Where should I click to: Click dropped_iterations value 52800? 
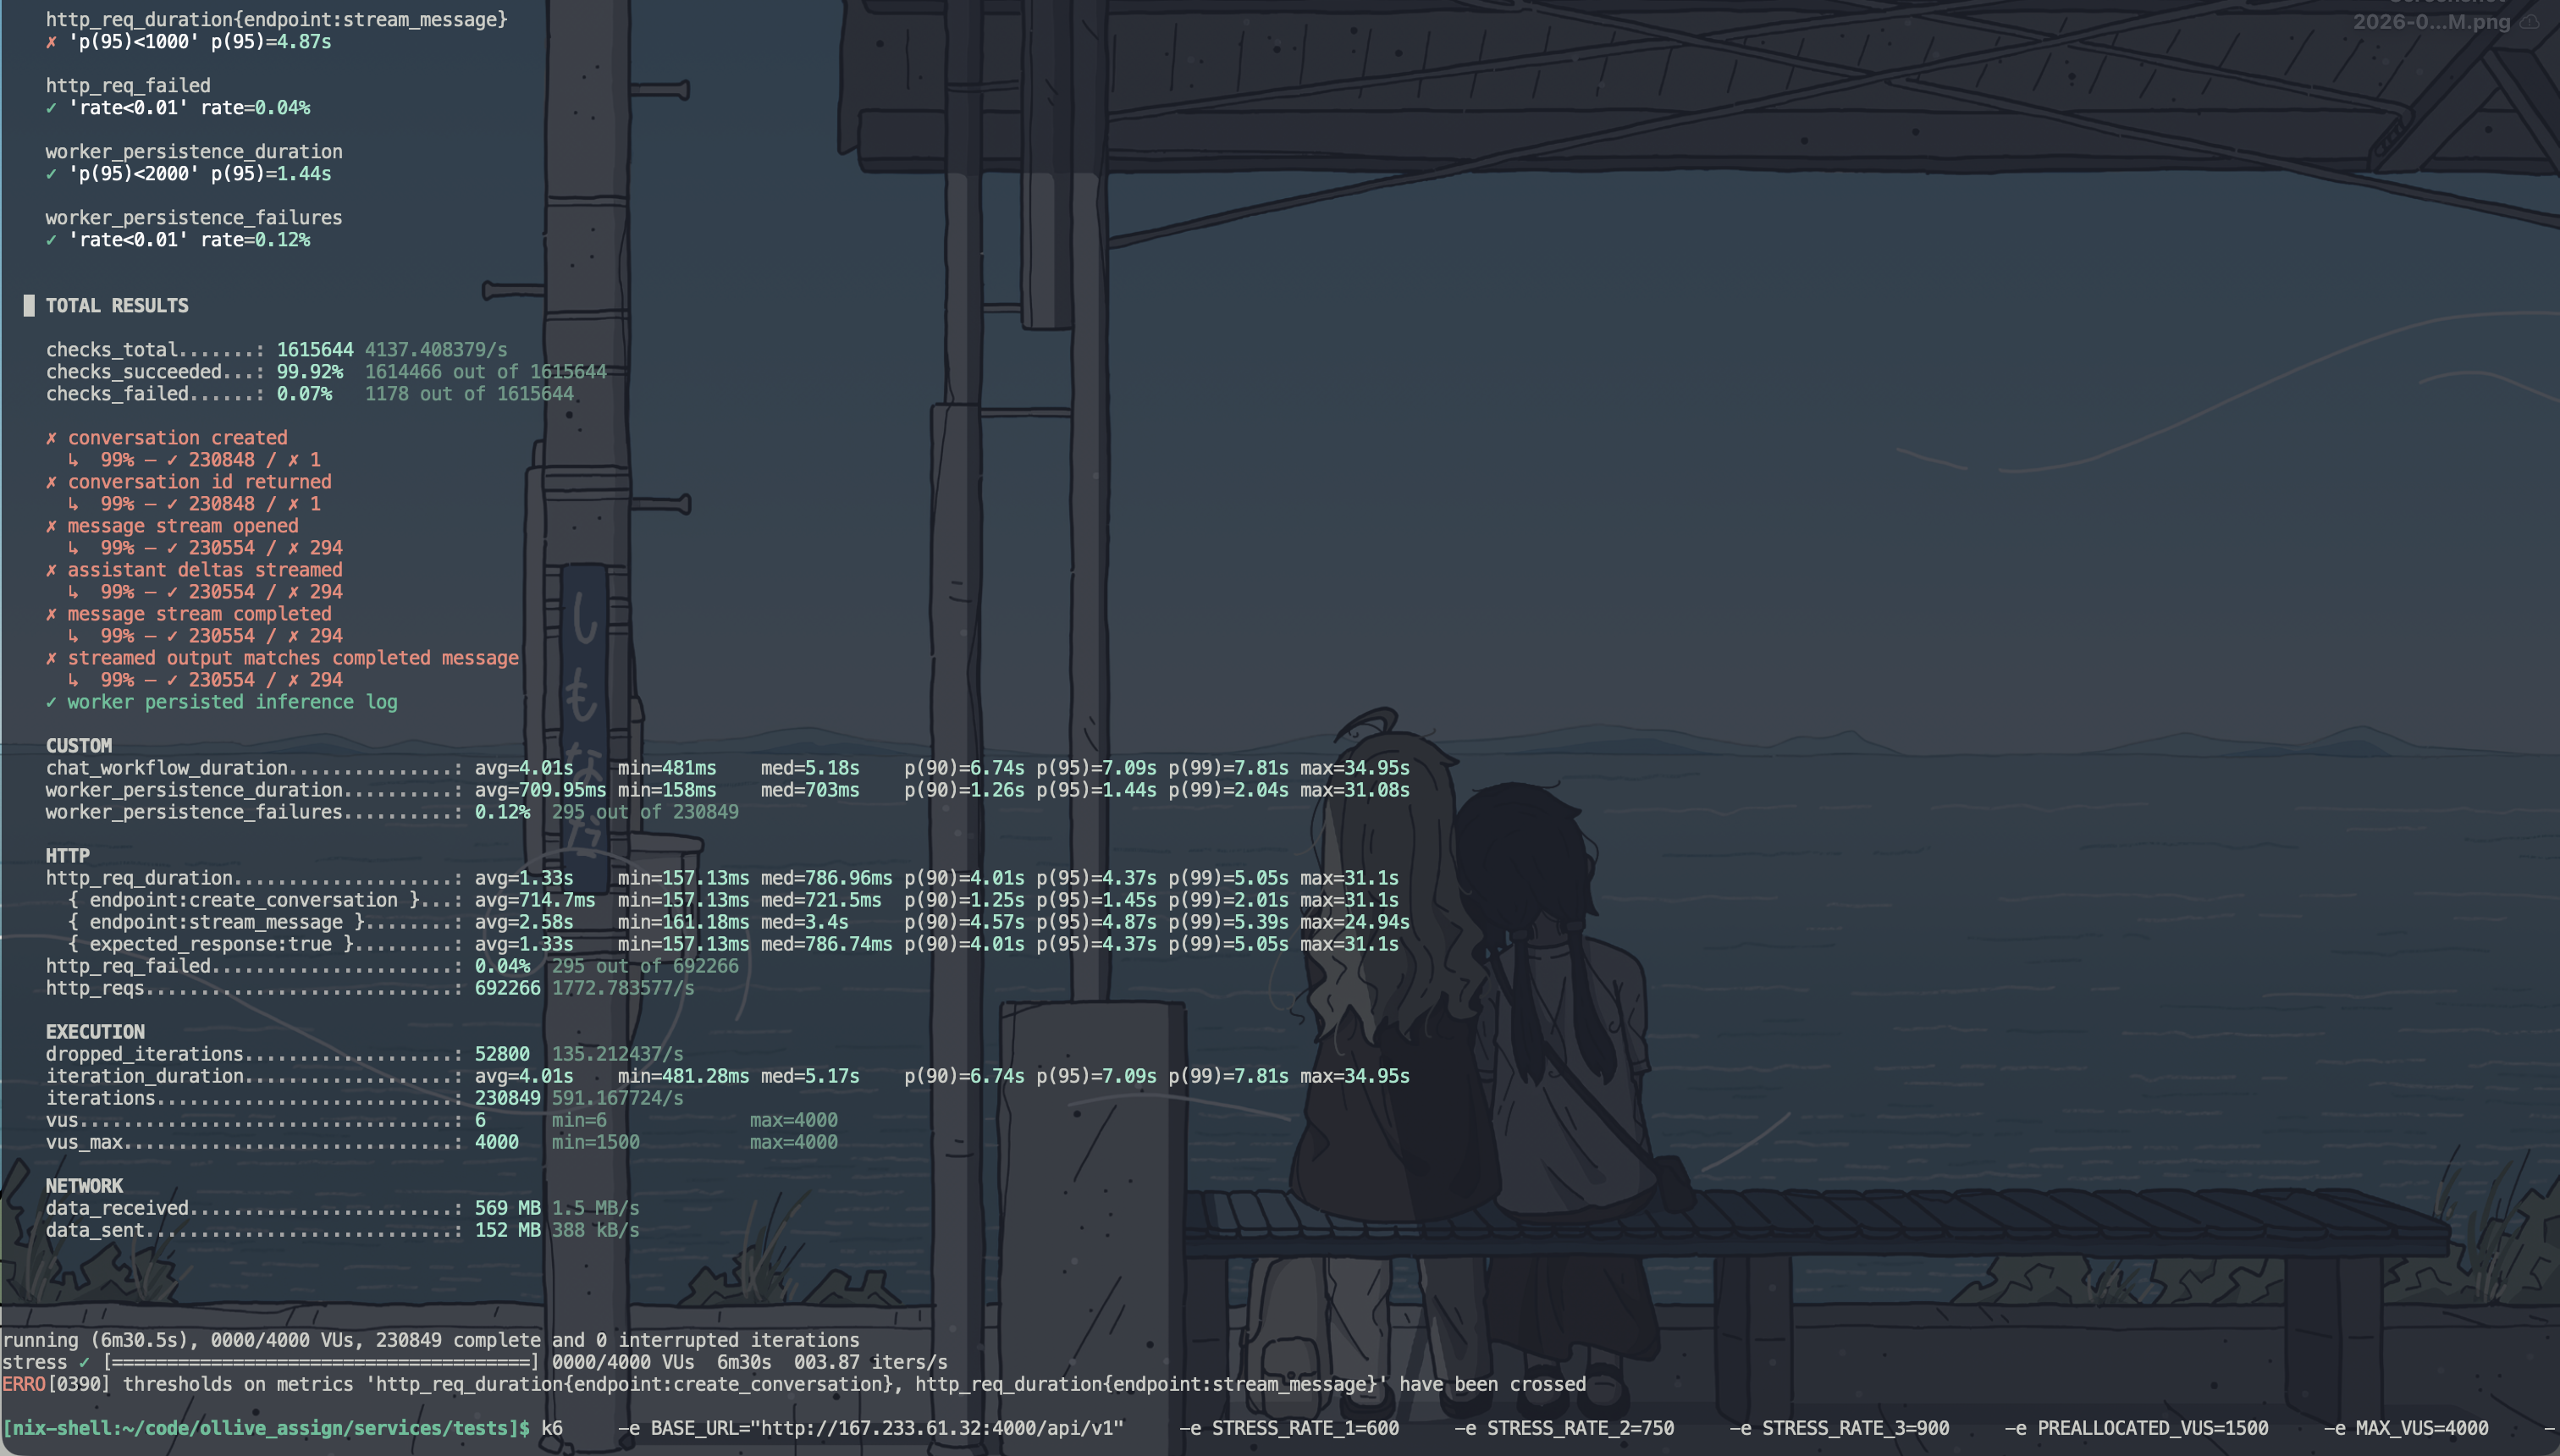point(502,1054)
